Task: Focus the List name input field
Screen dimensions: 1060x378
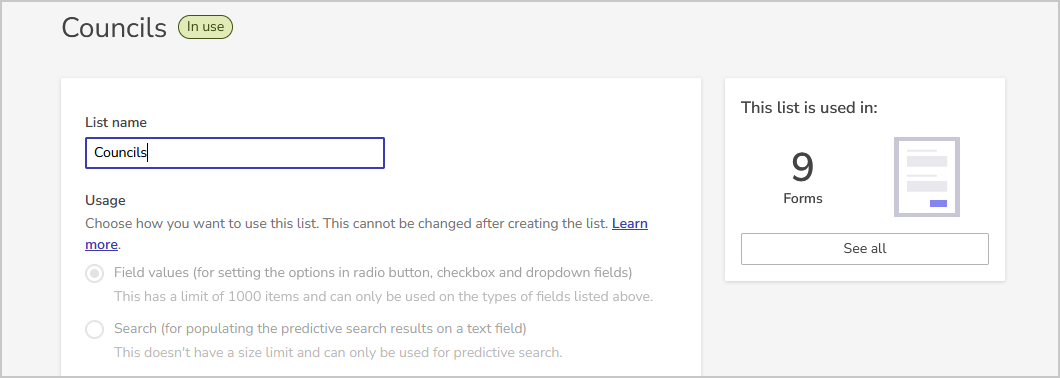Action: click(235, 153)
